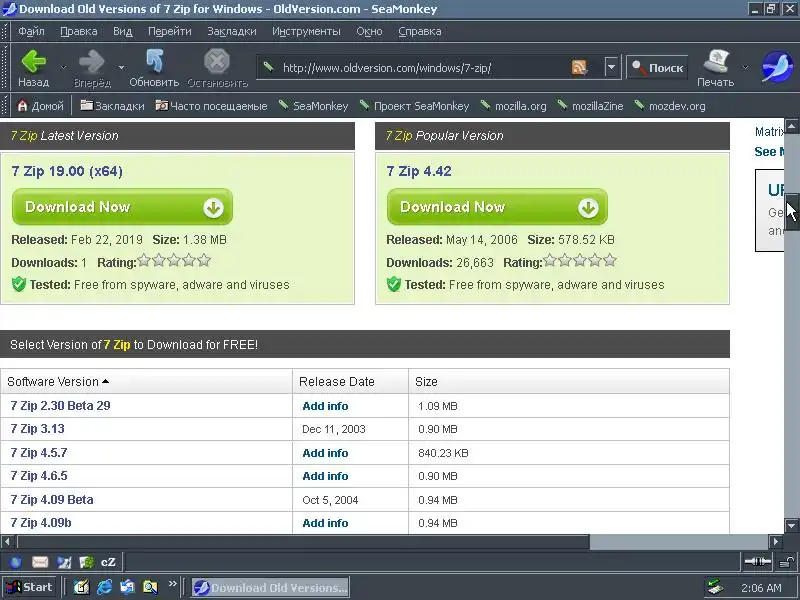Open the Инструменты menu
This screenshot has width=800, height=600.
(306, 31)
